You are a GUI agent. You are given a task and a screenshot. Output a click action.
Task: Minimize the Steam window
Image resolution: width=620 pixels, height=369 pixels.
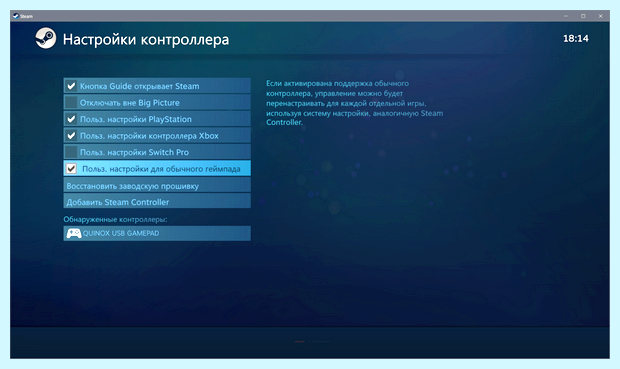[565, 16]
